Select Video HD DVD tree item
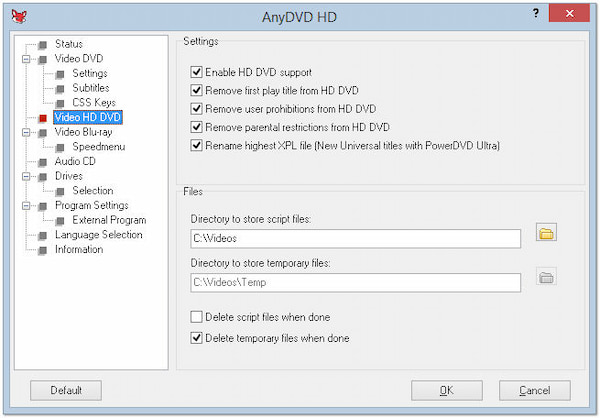 point(88,117)
